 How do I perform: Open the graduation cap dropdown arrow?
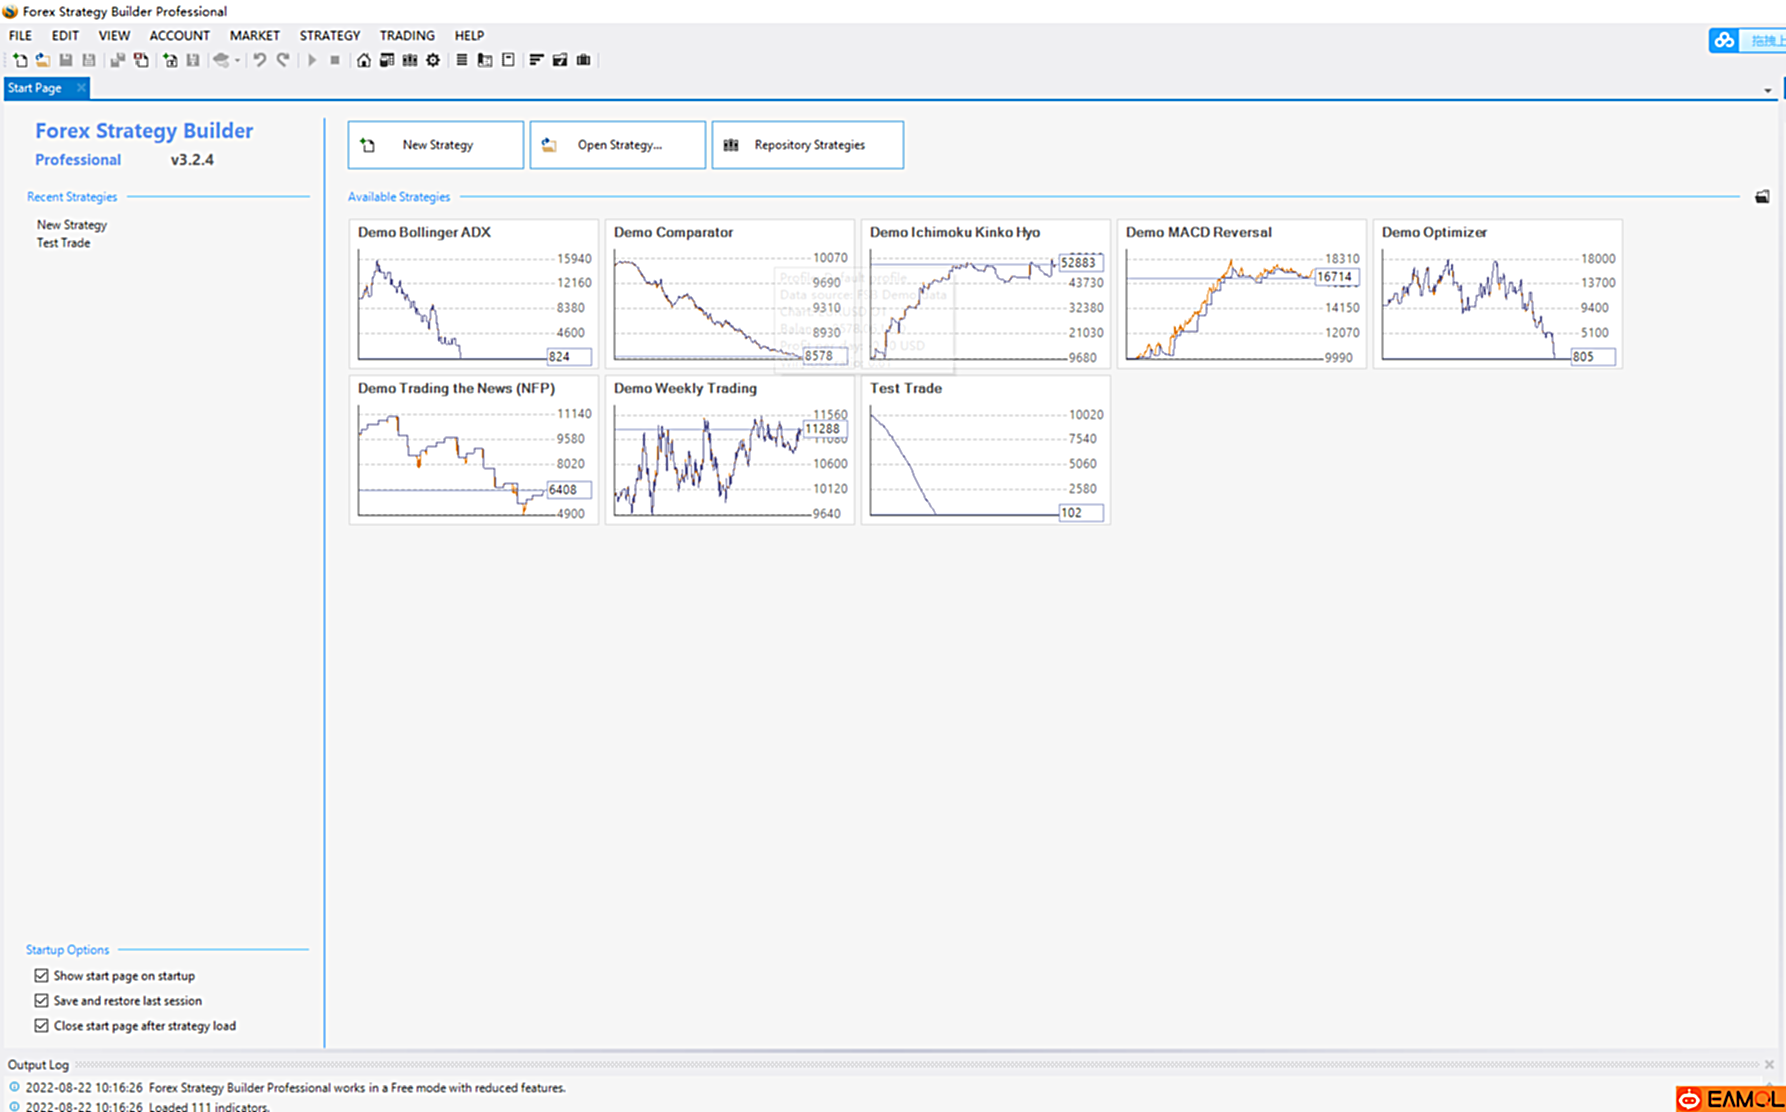click(x=237, y=60)
